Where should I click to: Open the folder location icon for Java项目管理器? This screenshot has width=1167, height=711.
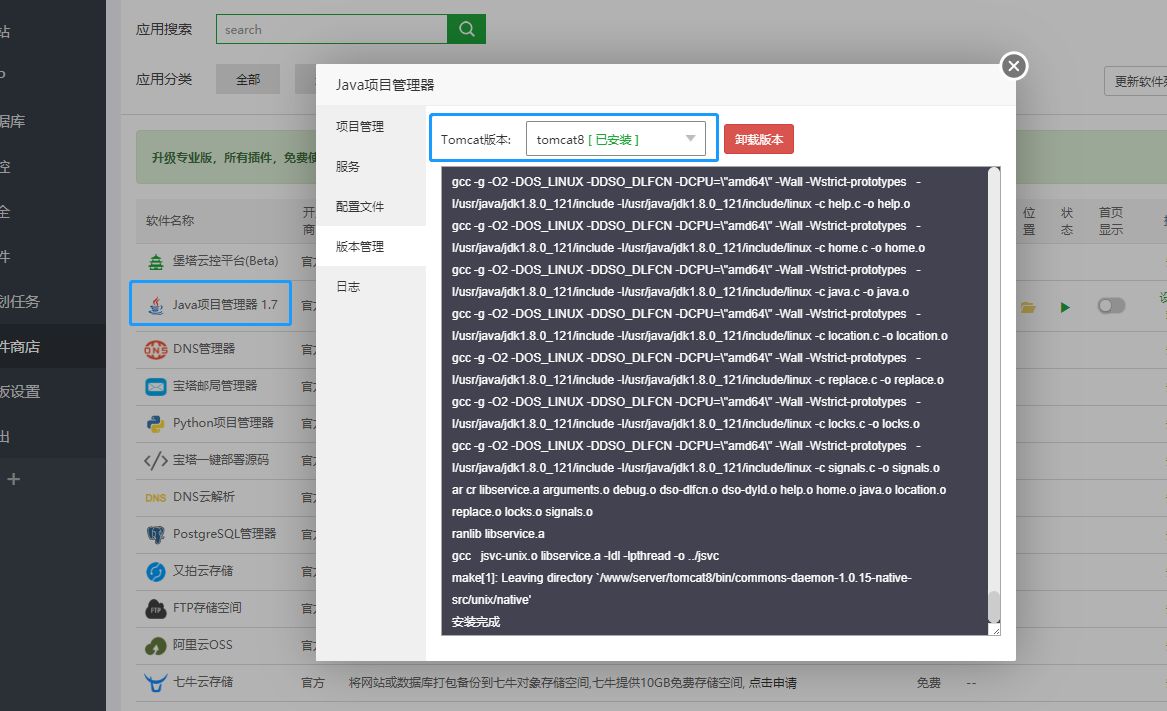1028,307
